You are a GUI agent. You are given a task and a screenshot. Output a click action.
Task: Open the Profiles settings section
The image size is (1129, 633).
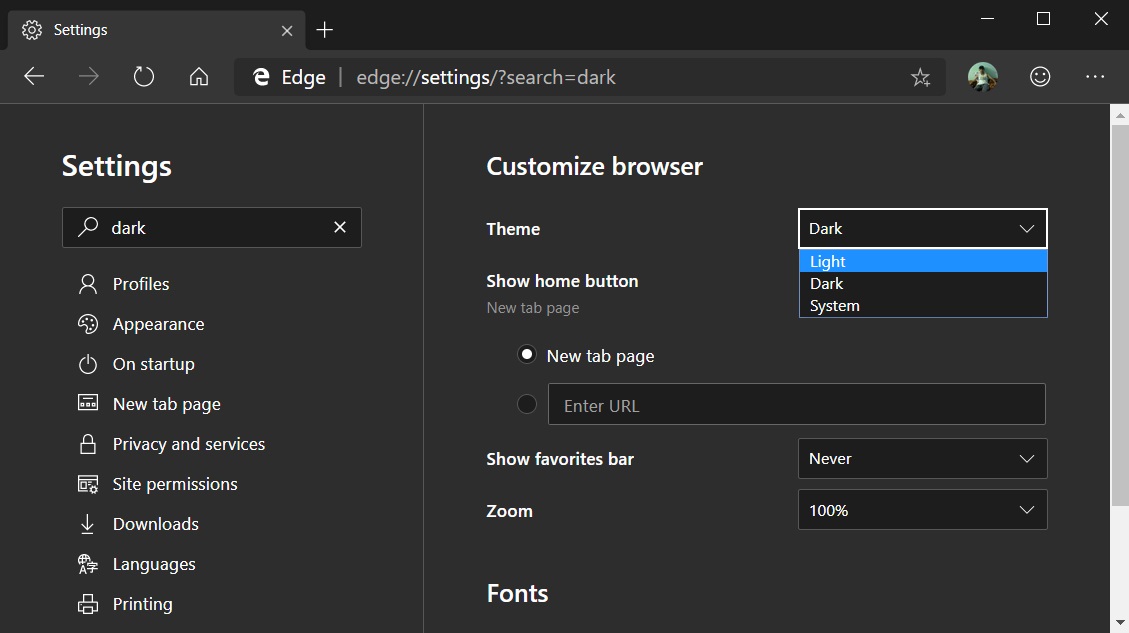click(x=140, y=283)
